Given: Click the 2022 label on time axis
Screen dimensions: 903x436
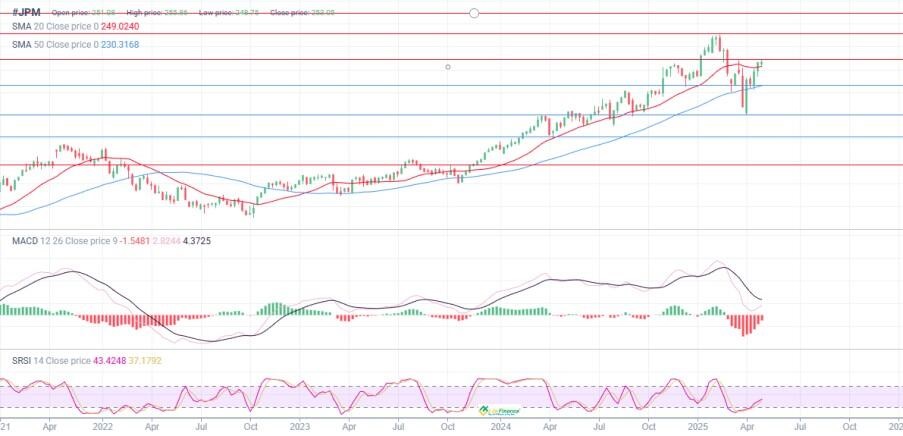Looking at the screenshot, I should 103,427.
